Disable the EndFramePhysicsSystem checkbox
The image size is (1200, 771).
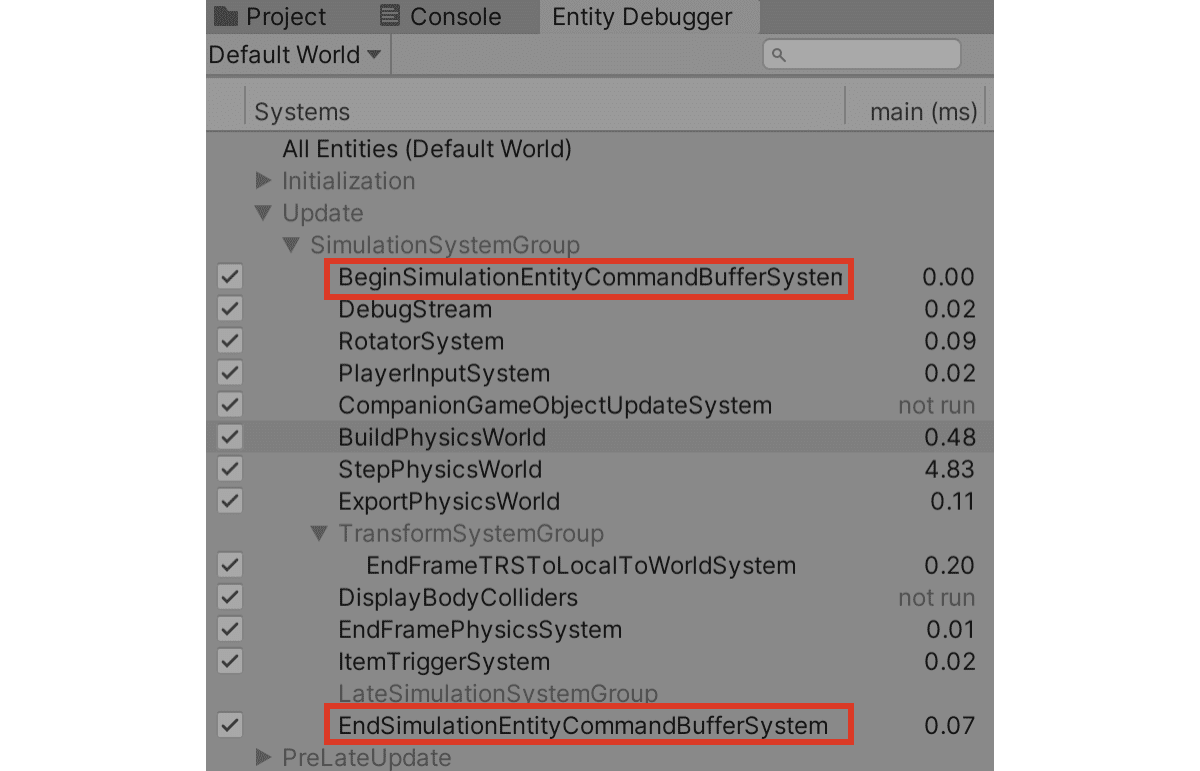pyautogui.click(x=230, y=629)
